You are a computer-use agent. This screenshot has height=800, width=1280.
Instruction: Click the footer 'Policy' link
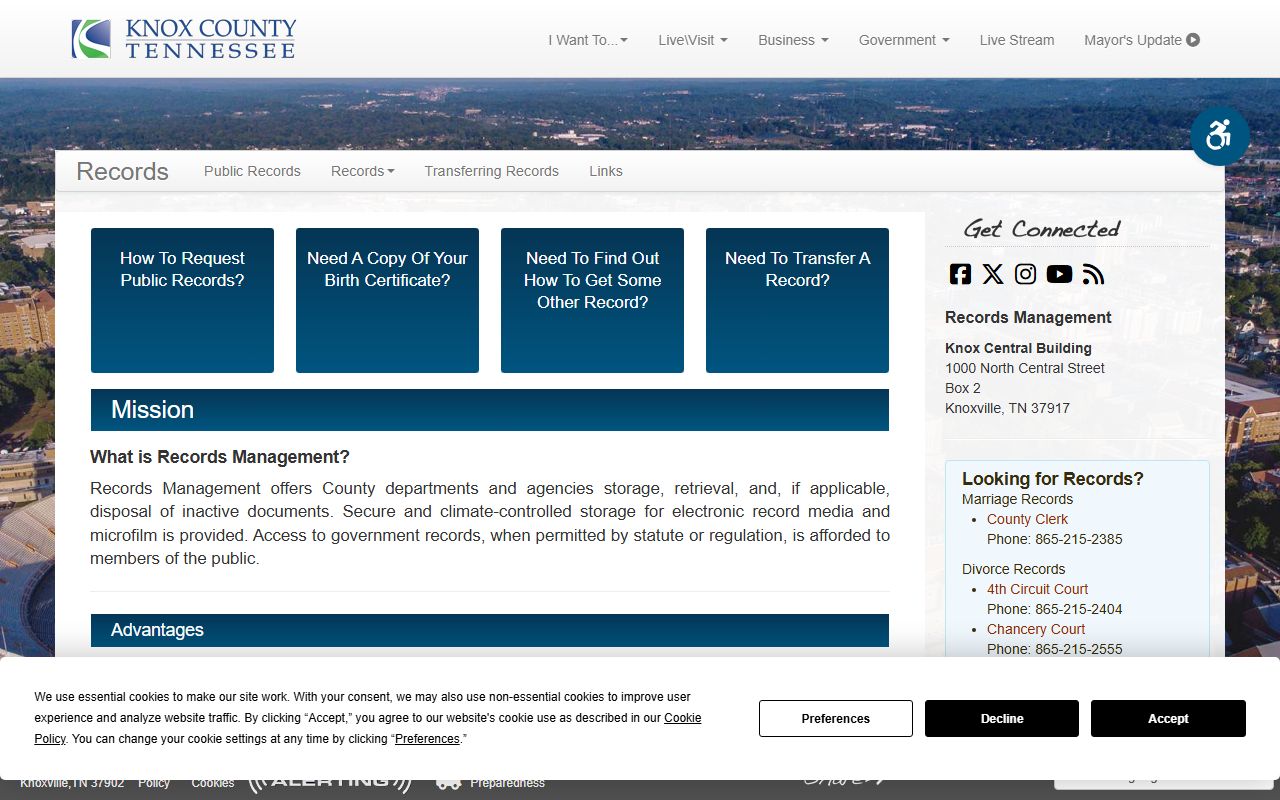[x=154, y=783]
